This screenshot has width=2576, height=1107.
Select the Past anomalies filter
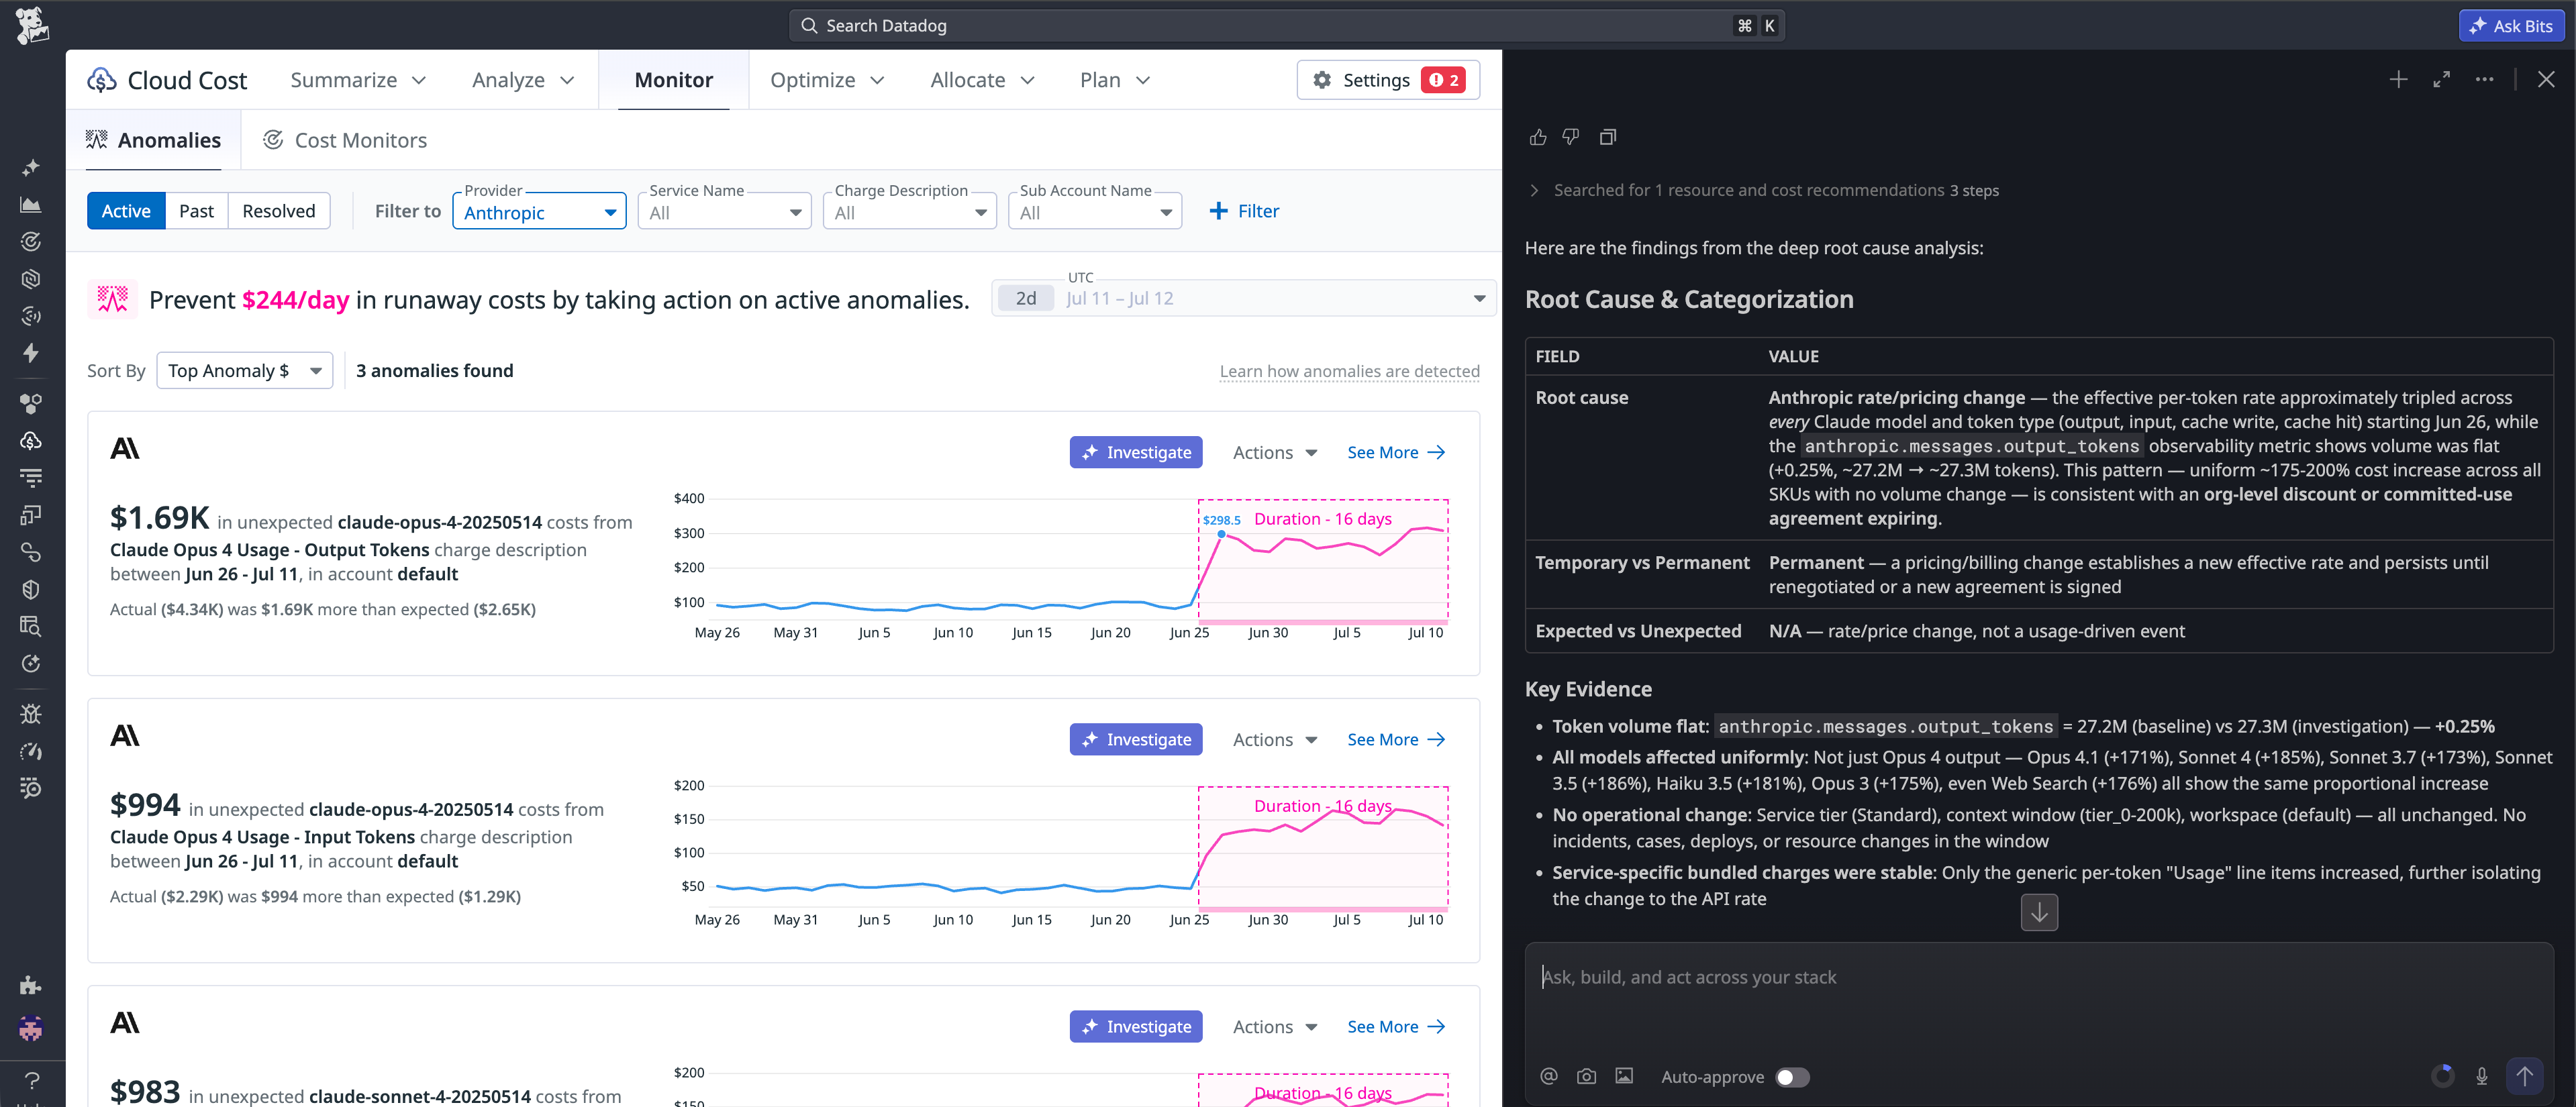[196, 211]
